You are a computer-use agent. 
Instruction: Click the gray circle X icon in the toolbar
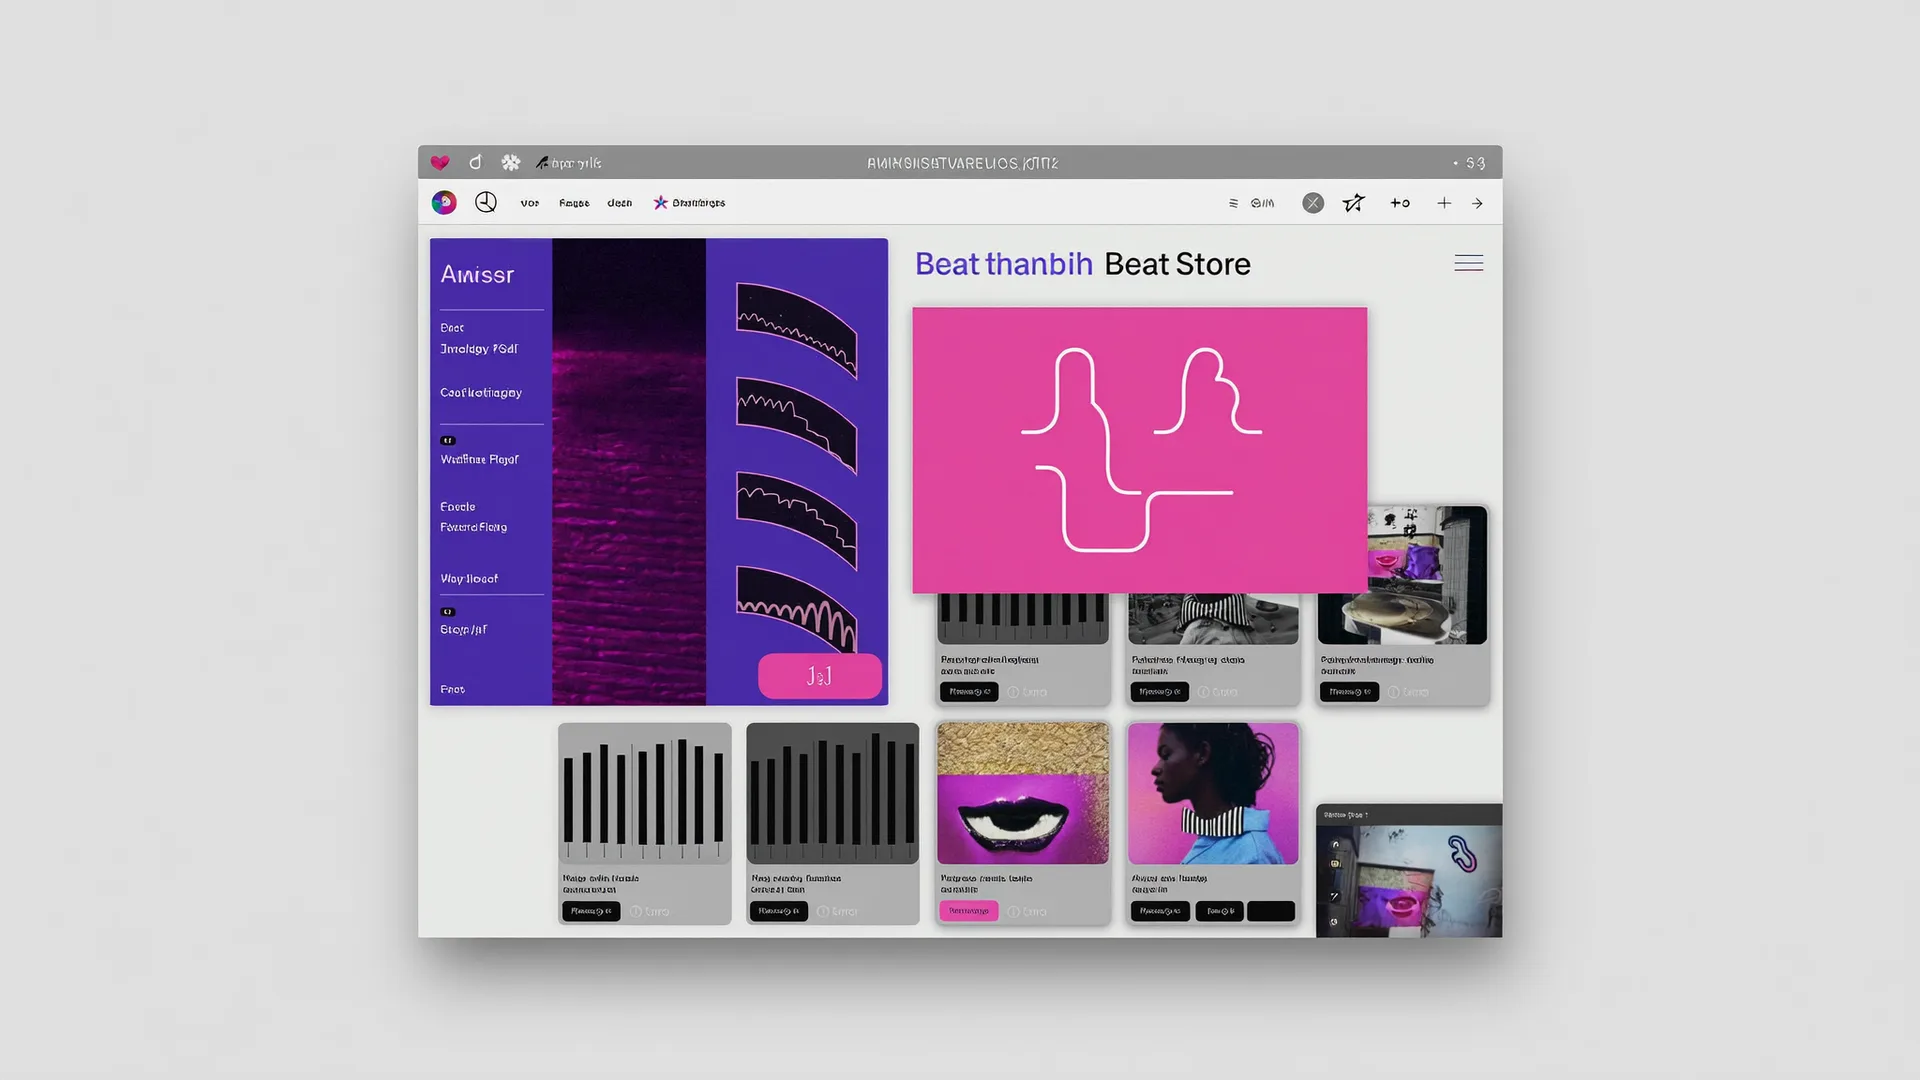coord(1313,203)
